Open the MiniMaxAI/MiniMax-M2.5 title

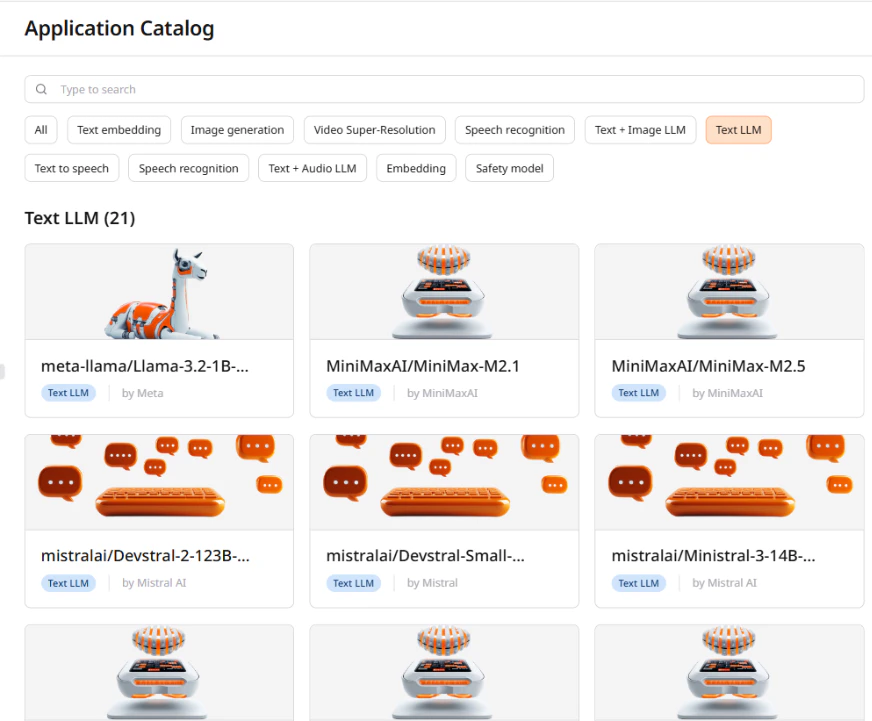point(708,366)
